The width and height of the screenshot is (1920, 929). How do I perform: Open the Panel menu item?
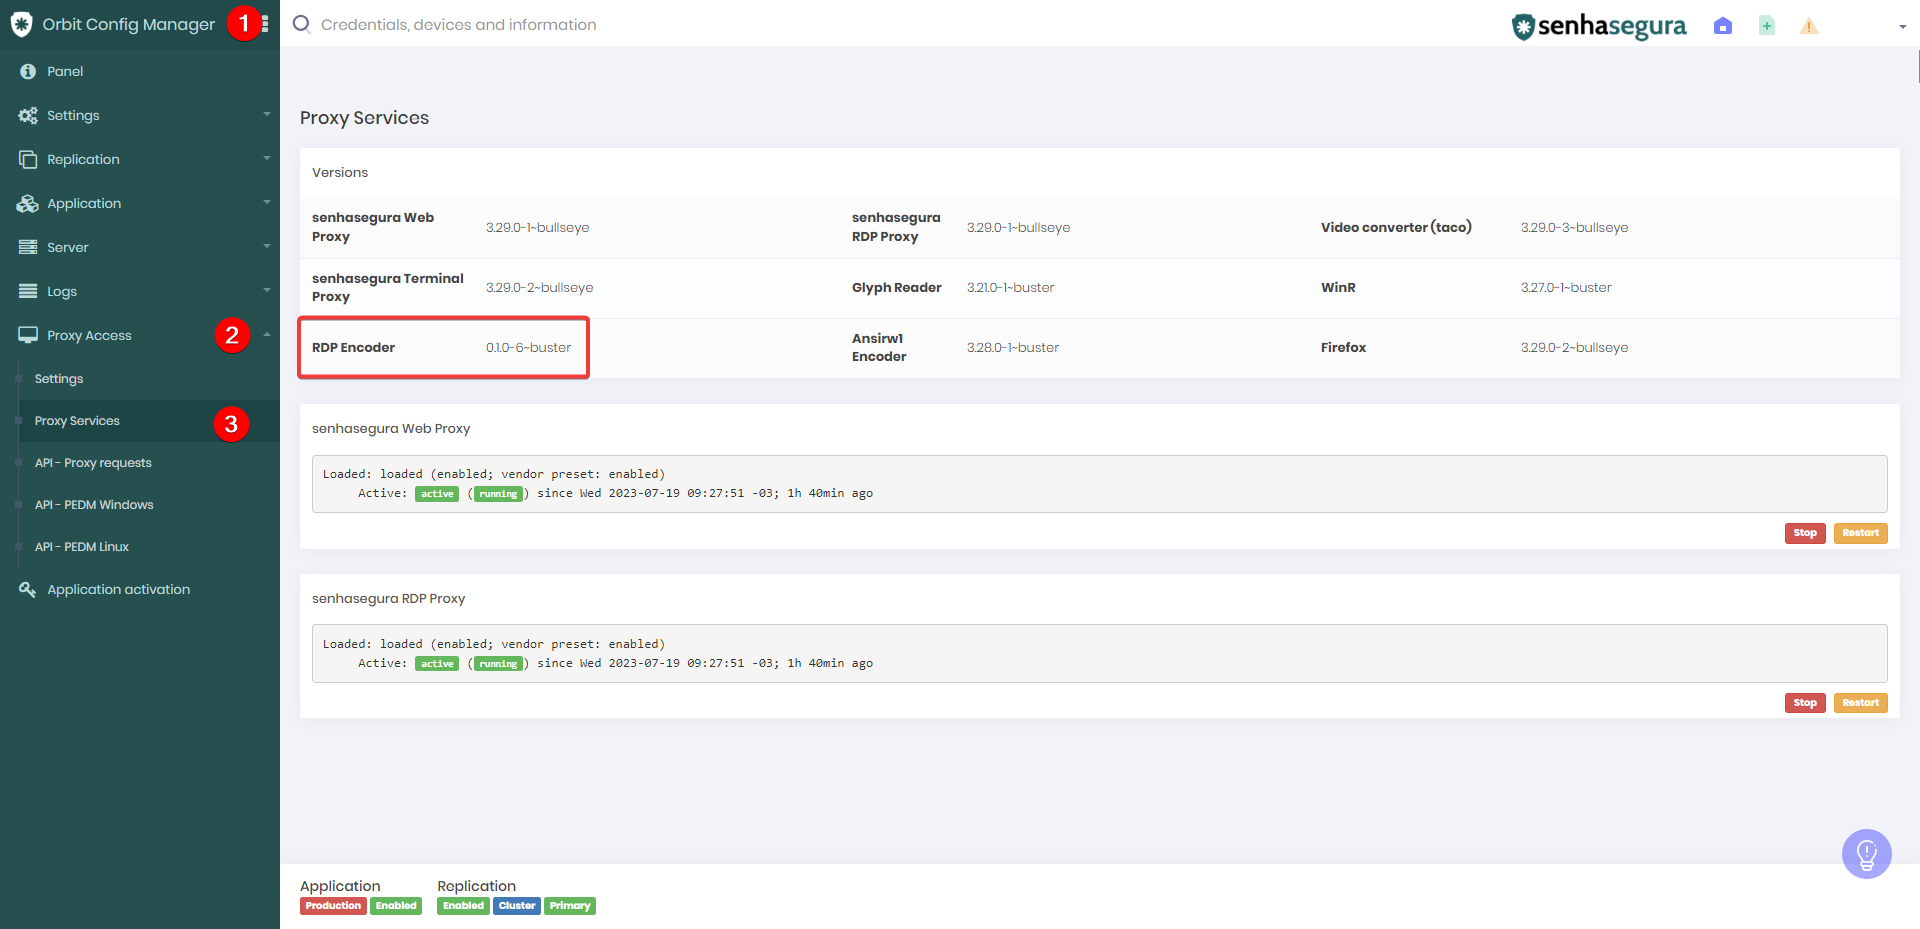[x=140, y=71]
